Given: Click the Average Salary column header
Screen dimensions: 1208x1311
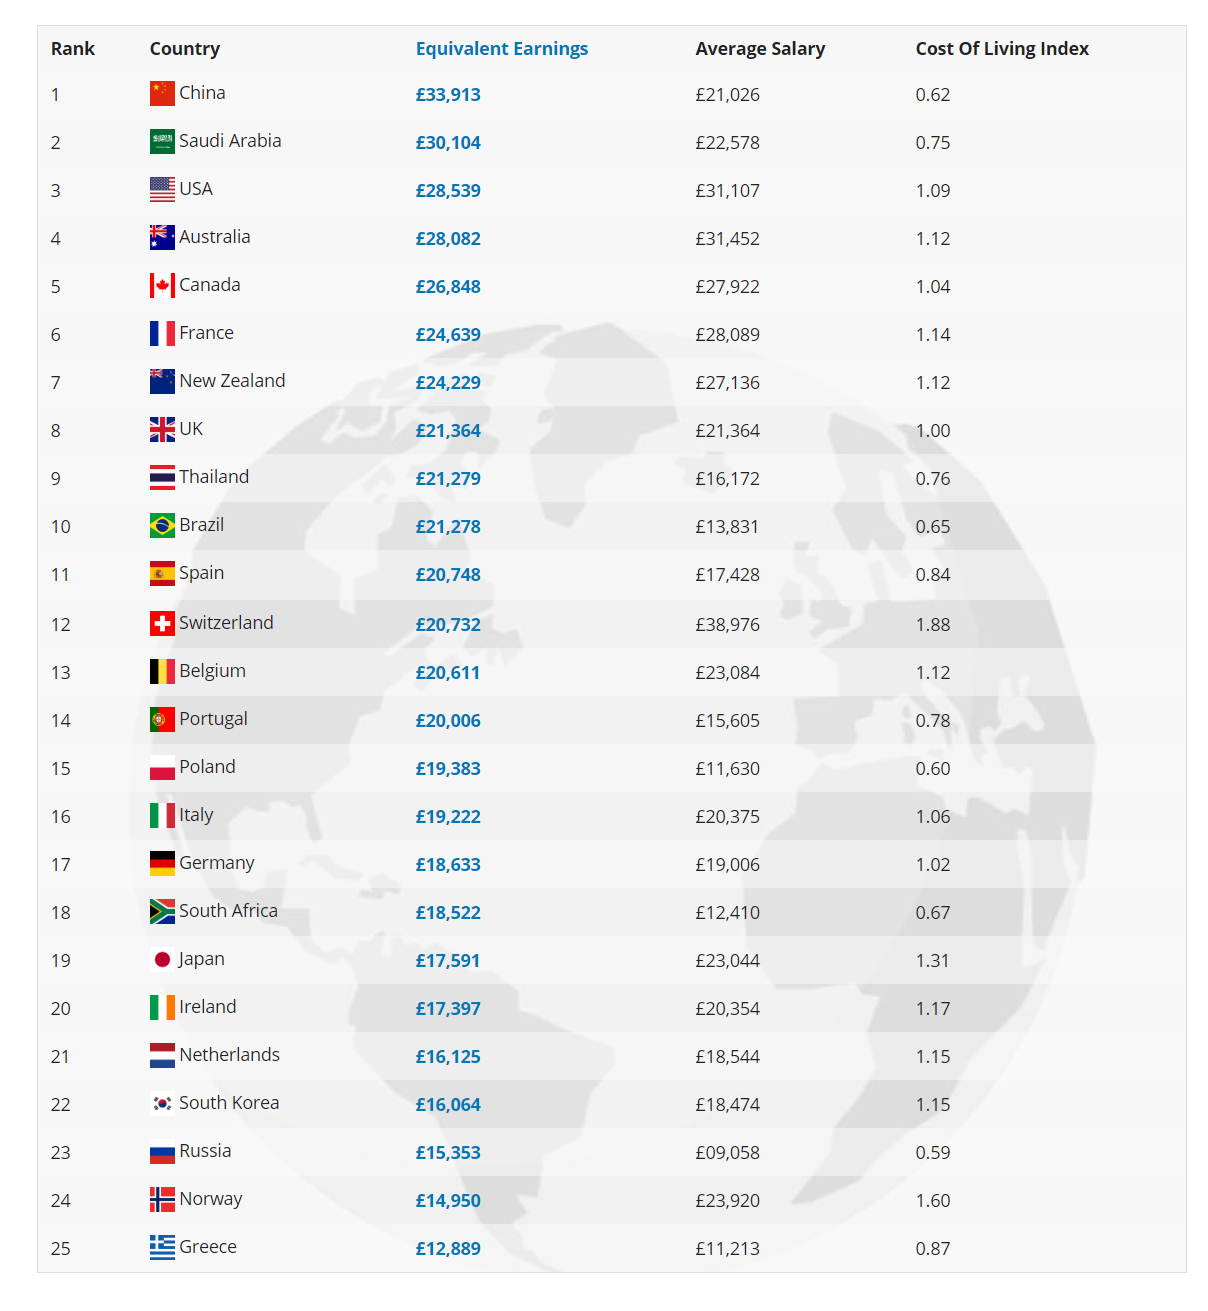Looking at the screenshot, I should [x=760, y=49].
